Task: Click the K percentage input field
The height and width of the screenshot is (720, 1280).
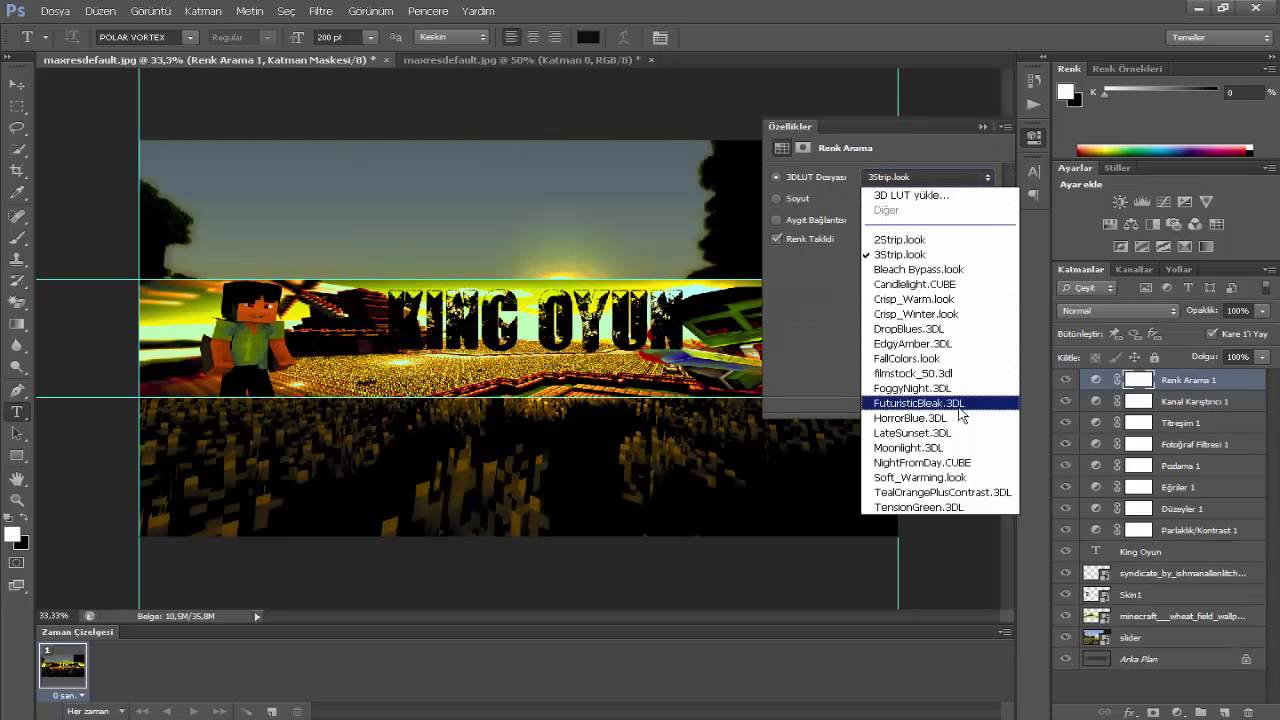Action: [1244, 92]
